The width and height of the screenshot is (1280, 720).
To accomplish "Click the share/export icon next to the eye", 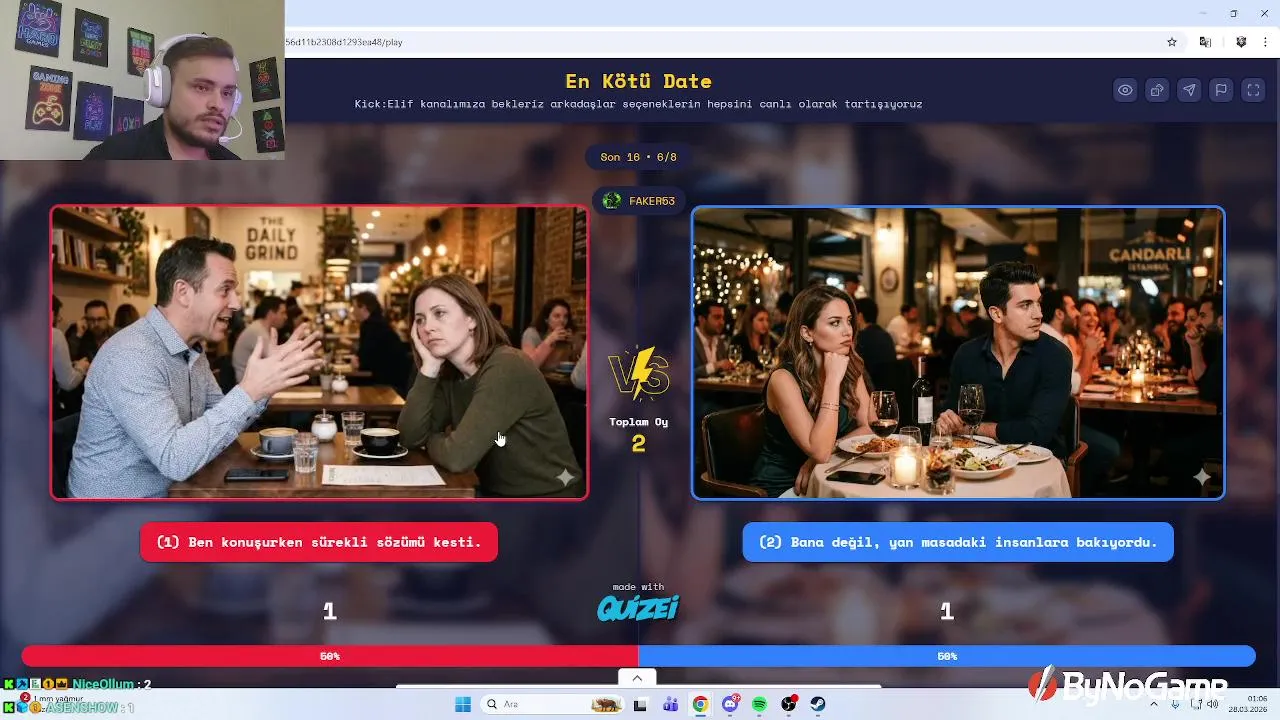I will click(x=1157, y=90).
